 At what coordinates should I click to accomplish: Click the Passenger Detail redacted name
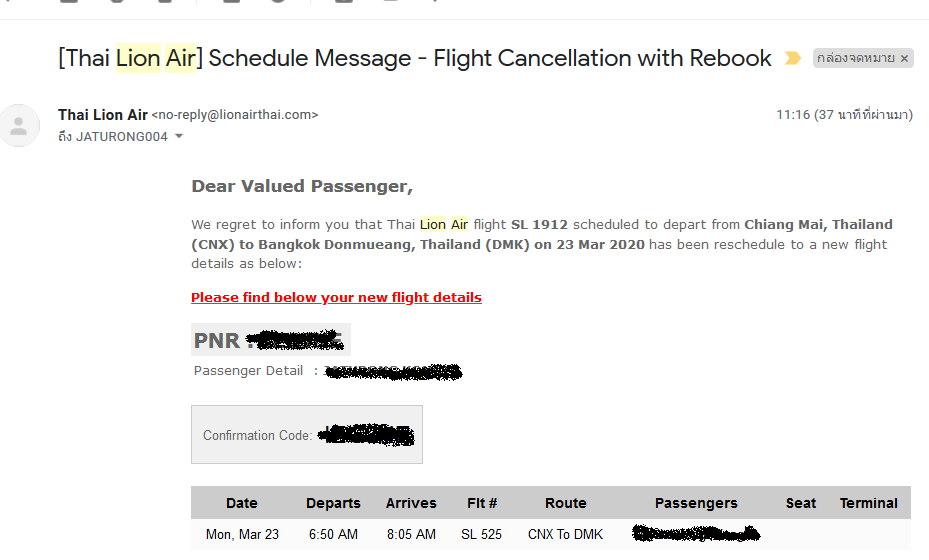(x=393, y=372)
